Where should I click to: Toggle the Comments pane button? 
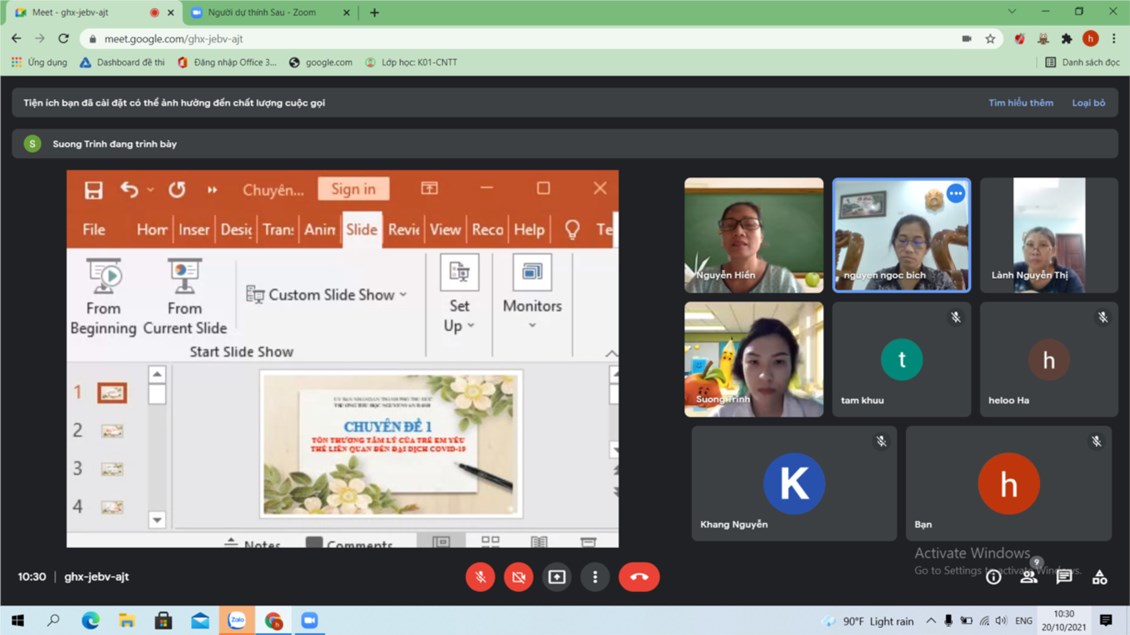[x=350, y=542]
